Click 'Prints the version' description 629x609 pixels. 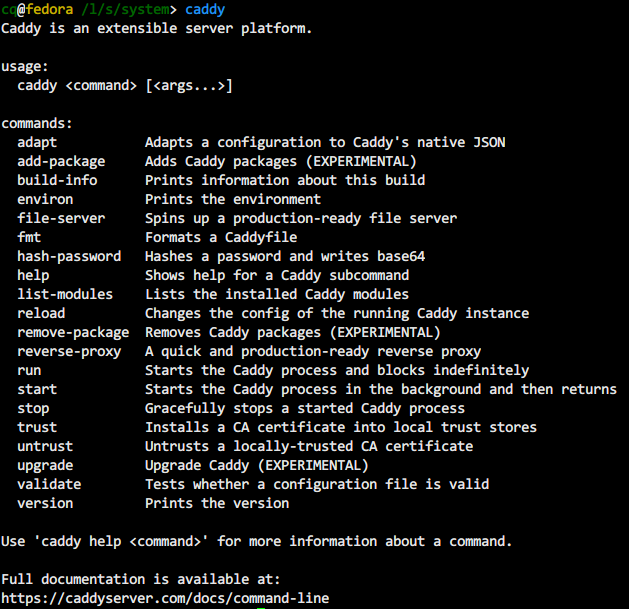pos(217,503)
